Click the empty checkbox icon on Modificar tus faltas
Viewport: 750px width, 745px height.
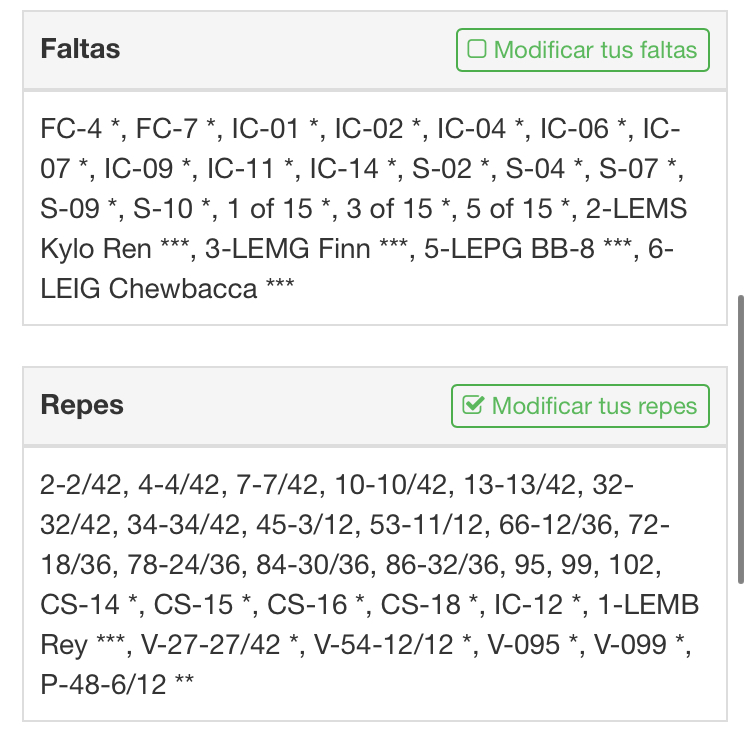pyautogui.click(x=477, y=50)
